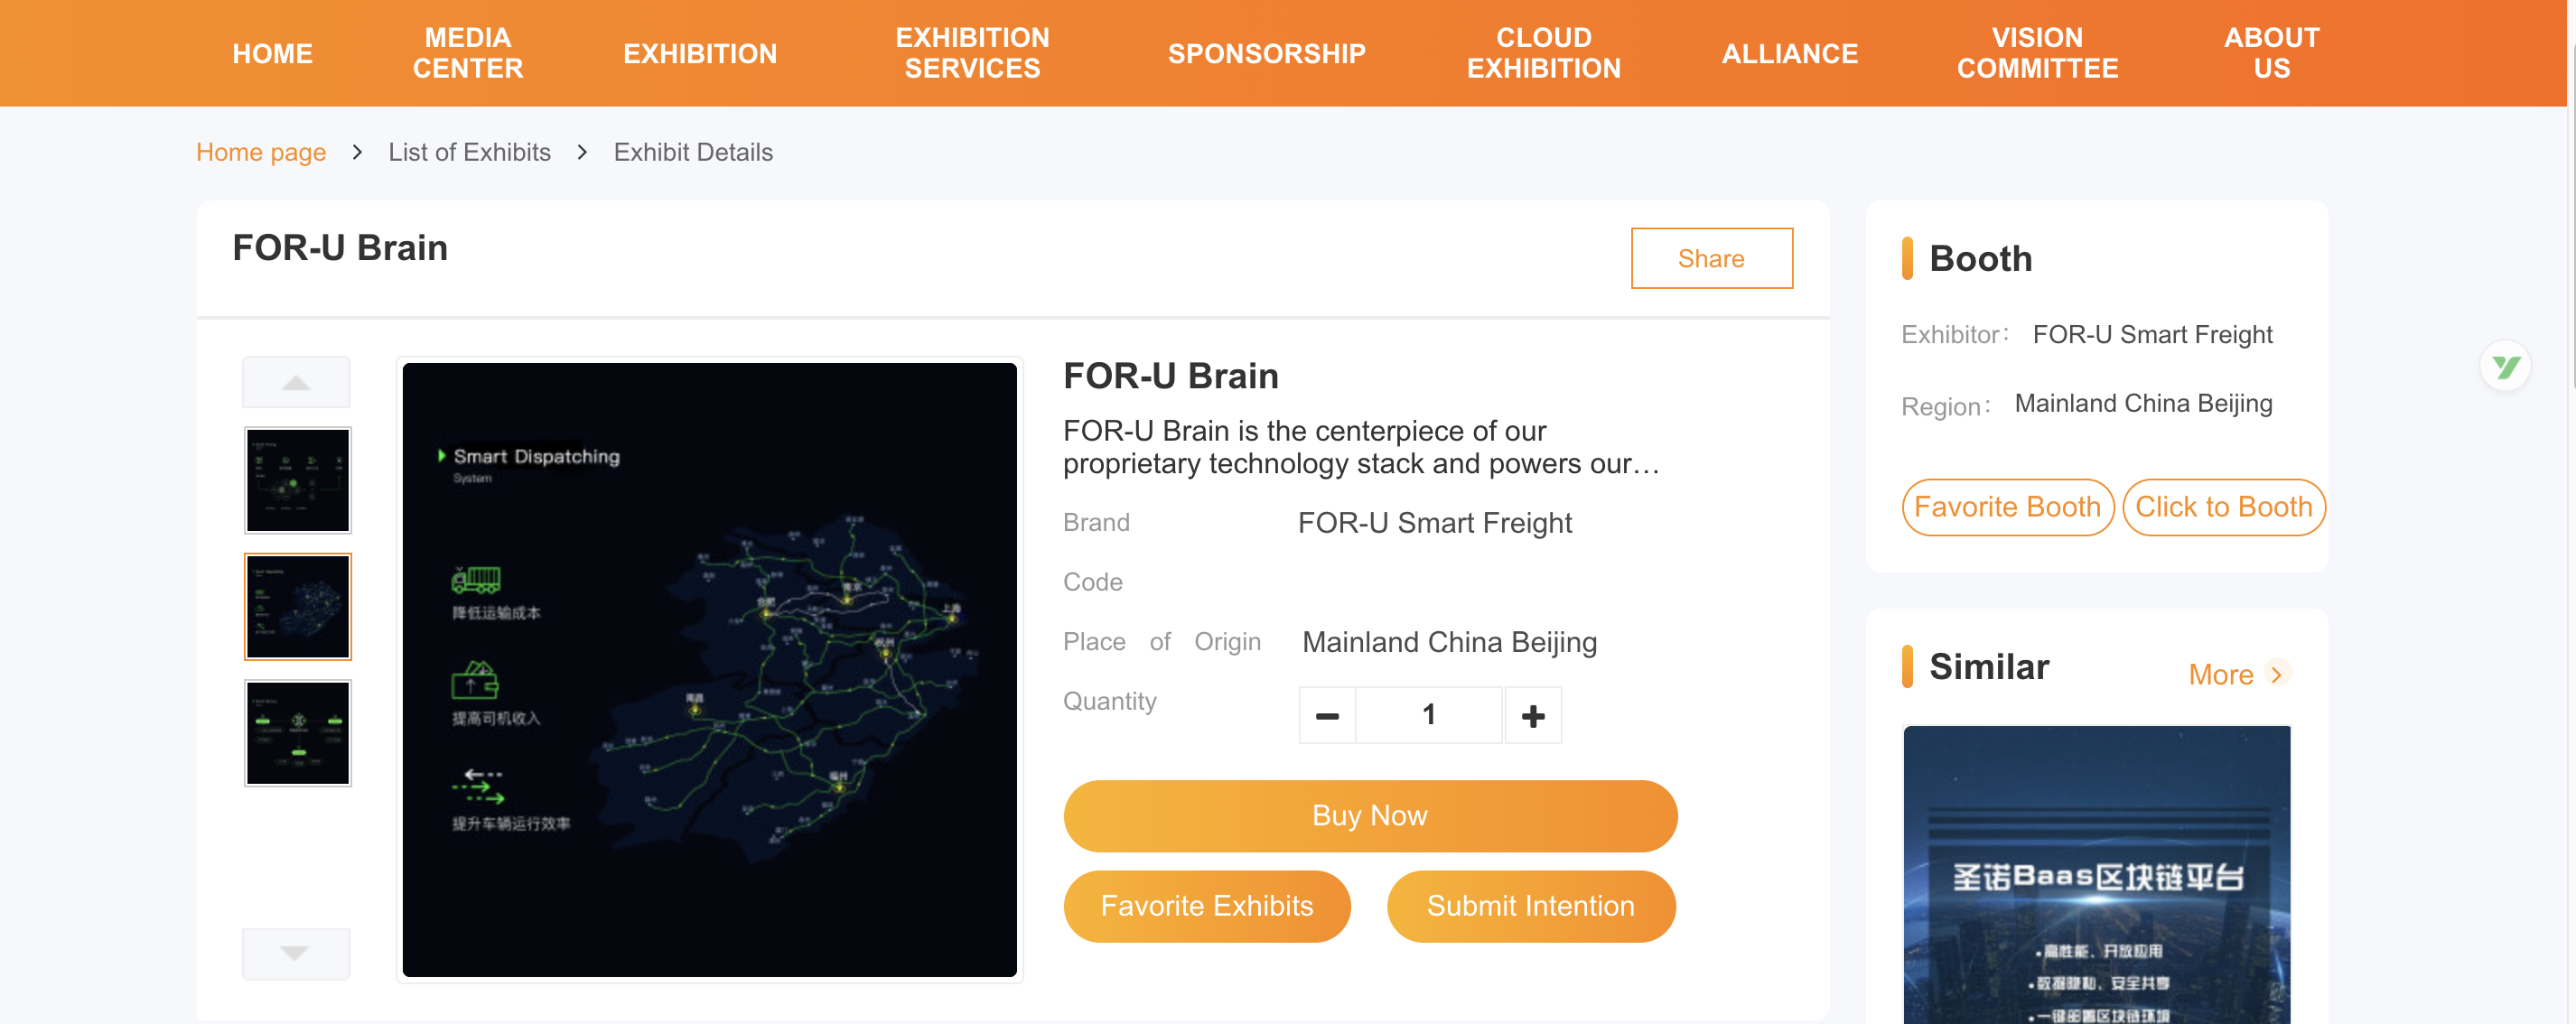Go back via Home page breadcrumb
This screenshot has width=2576, height=1024.
pyautogui.click(x=261, y=153)
